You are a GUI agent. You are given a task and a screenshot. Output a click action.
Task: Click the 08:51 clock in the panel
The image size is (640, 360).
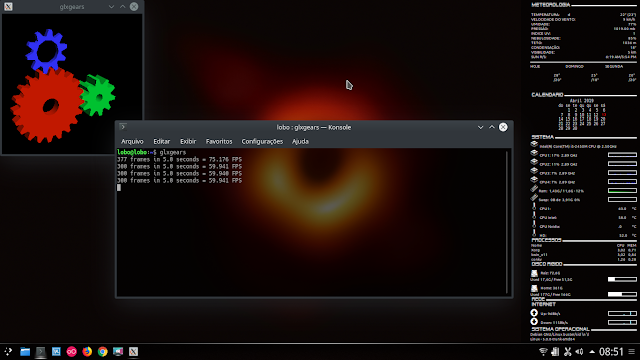click(611, 351)
